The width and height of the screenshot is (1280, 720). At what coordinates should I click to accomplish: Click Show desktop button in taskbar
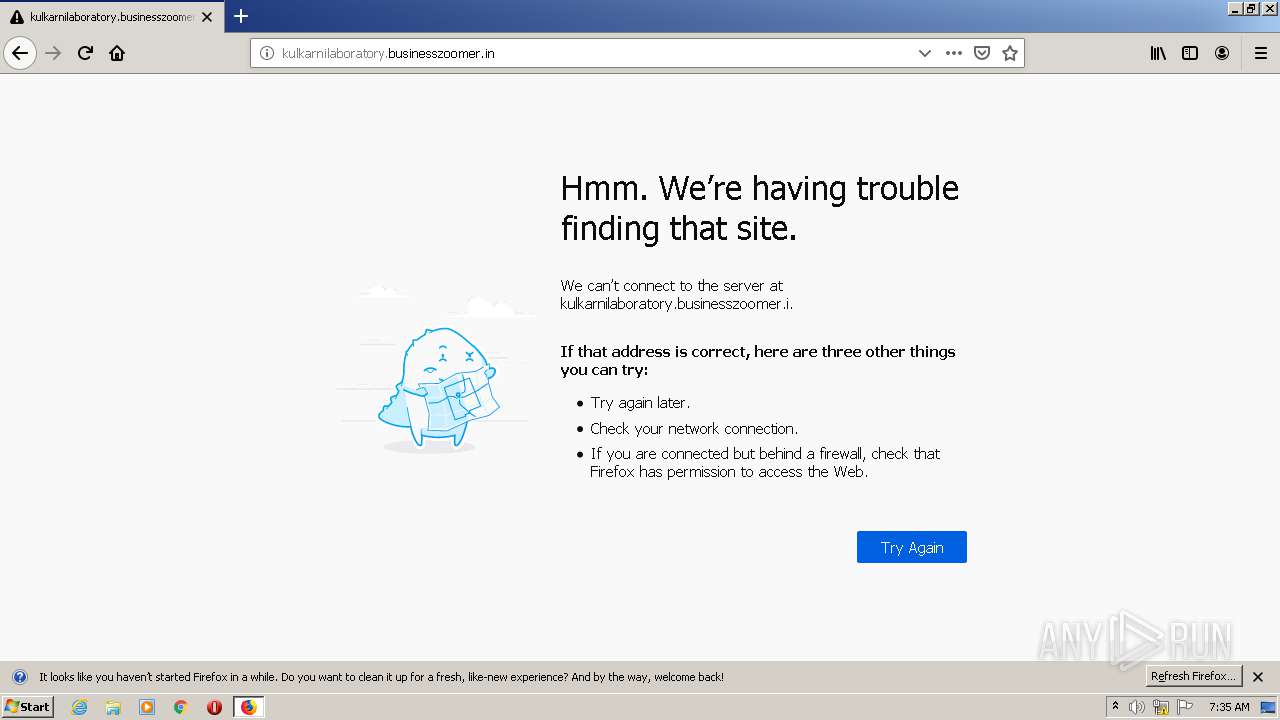pyautogui.click(x=1270, y=707)
